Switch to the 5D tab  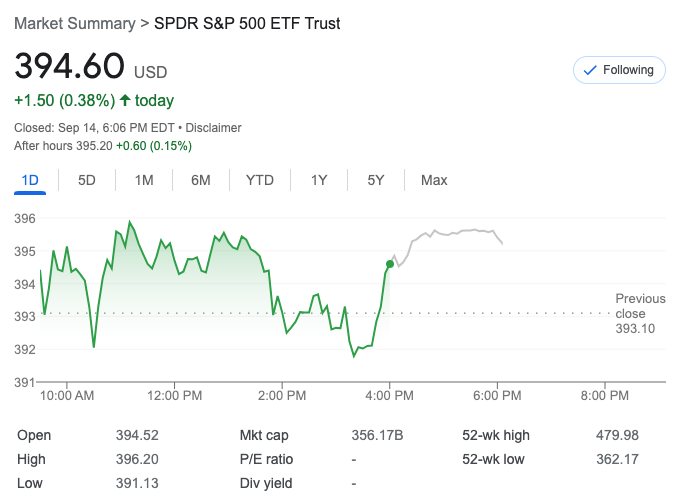click(87, 180)
